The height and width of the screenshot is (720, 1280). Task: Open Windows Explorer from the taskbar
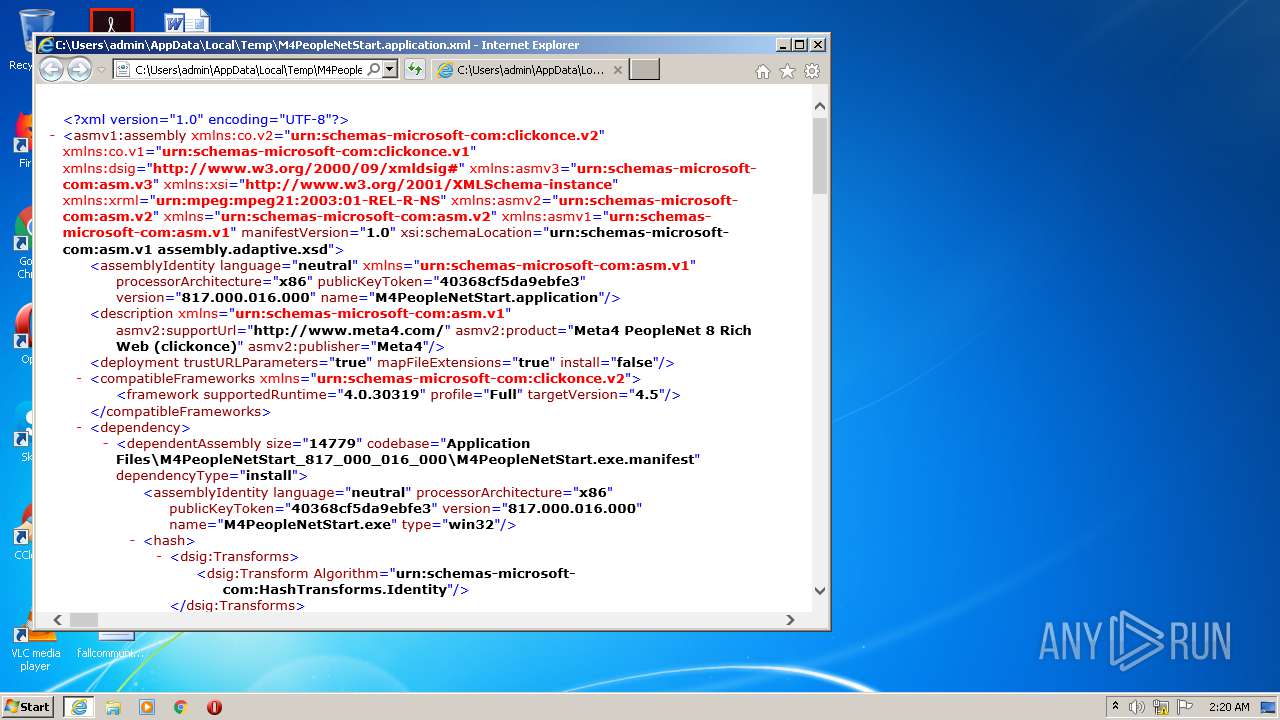point(113,706)
